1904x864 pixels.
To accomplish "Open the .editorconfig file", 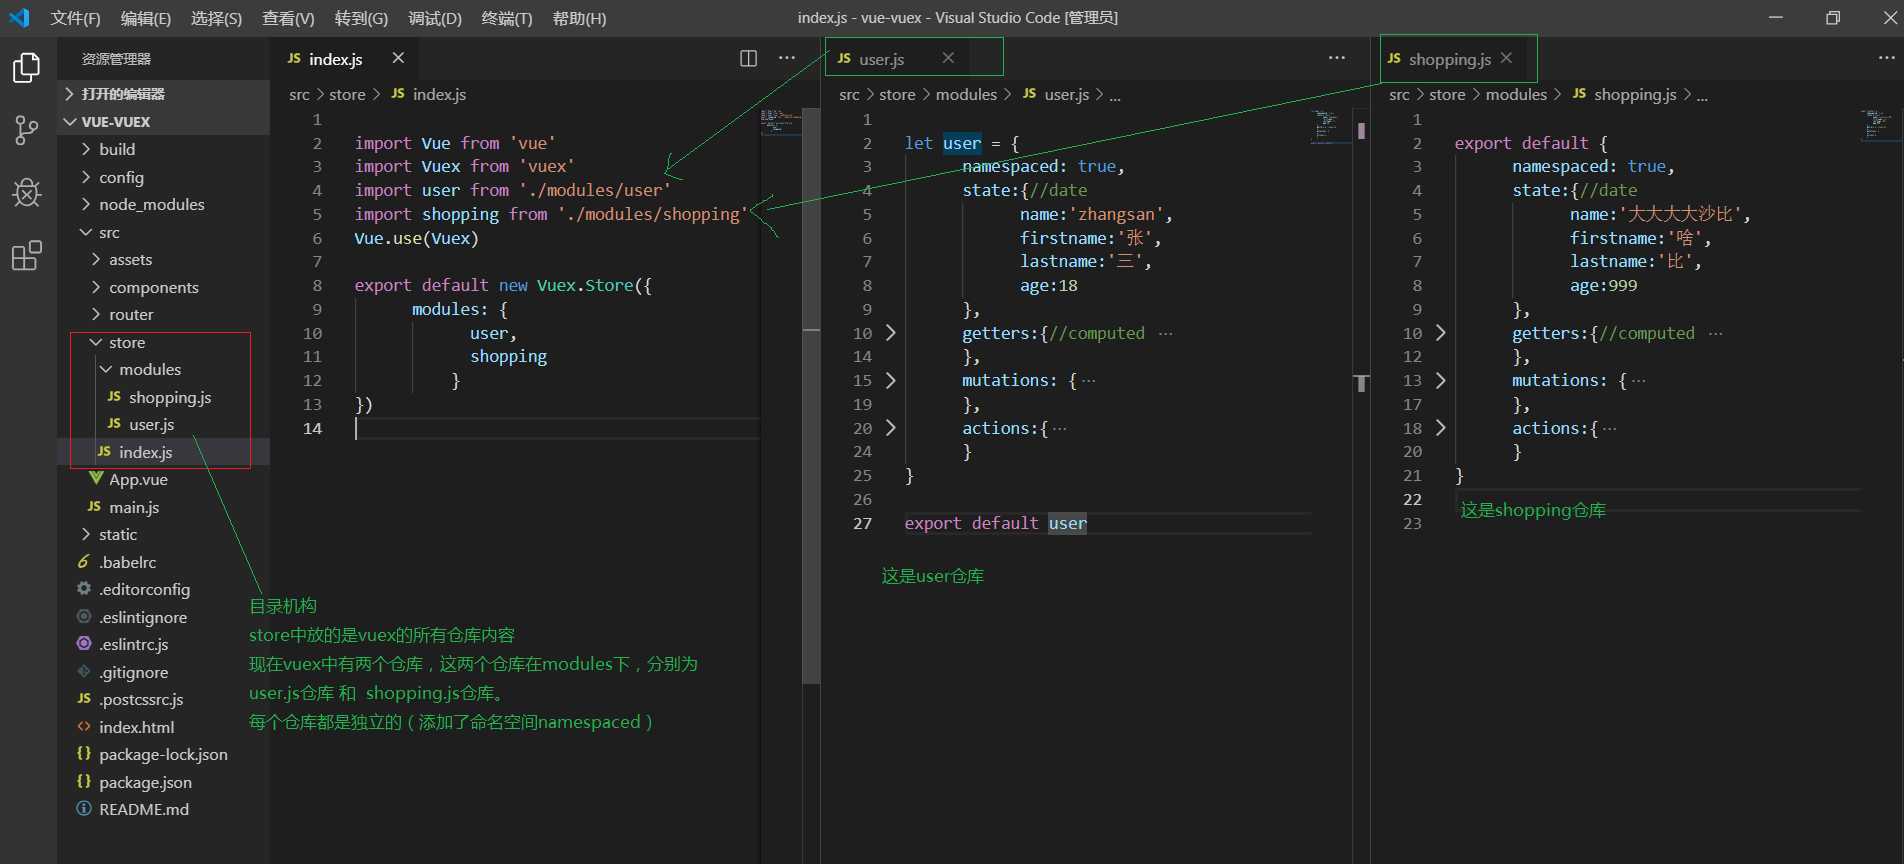I will coord(164,589).
